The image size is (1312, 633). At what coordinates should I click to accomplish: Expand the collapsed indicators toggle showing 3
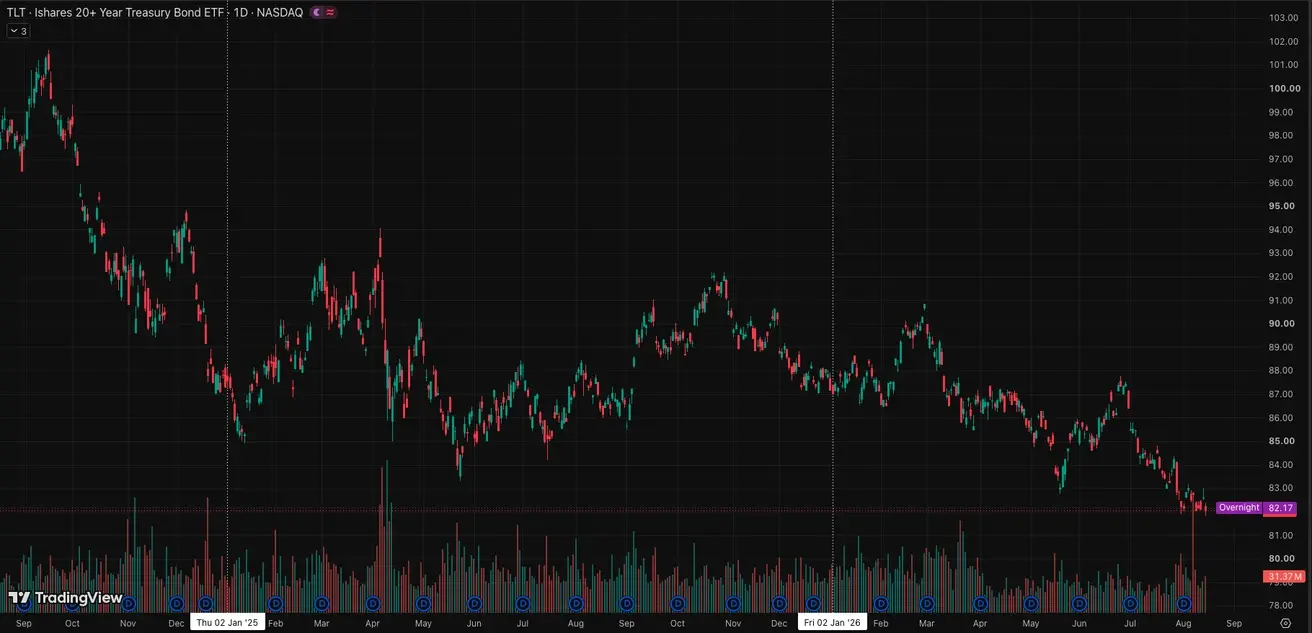coord(18,31)
